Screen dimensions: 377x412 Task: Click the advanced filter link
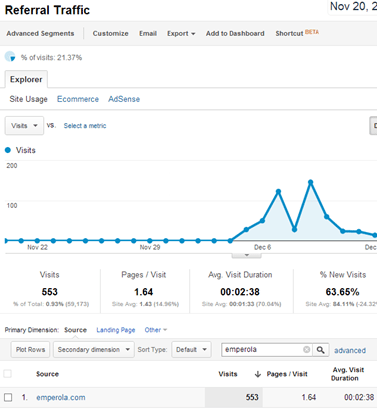[350, 350]
